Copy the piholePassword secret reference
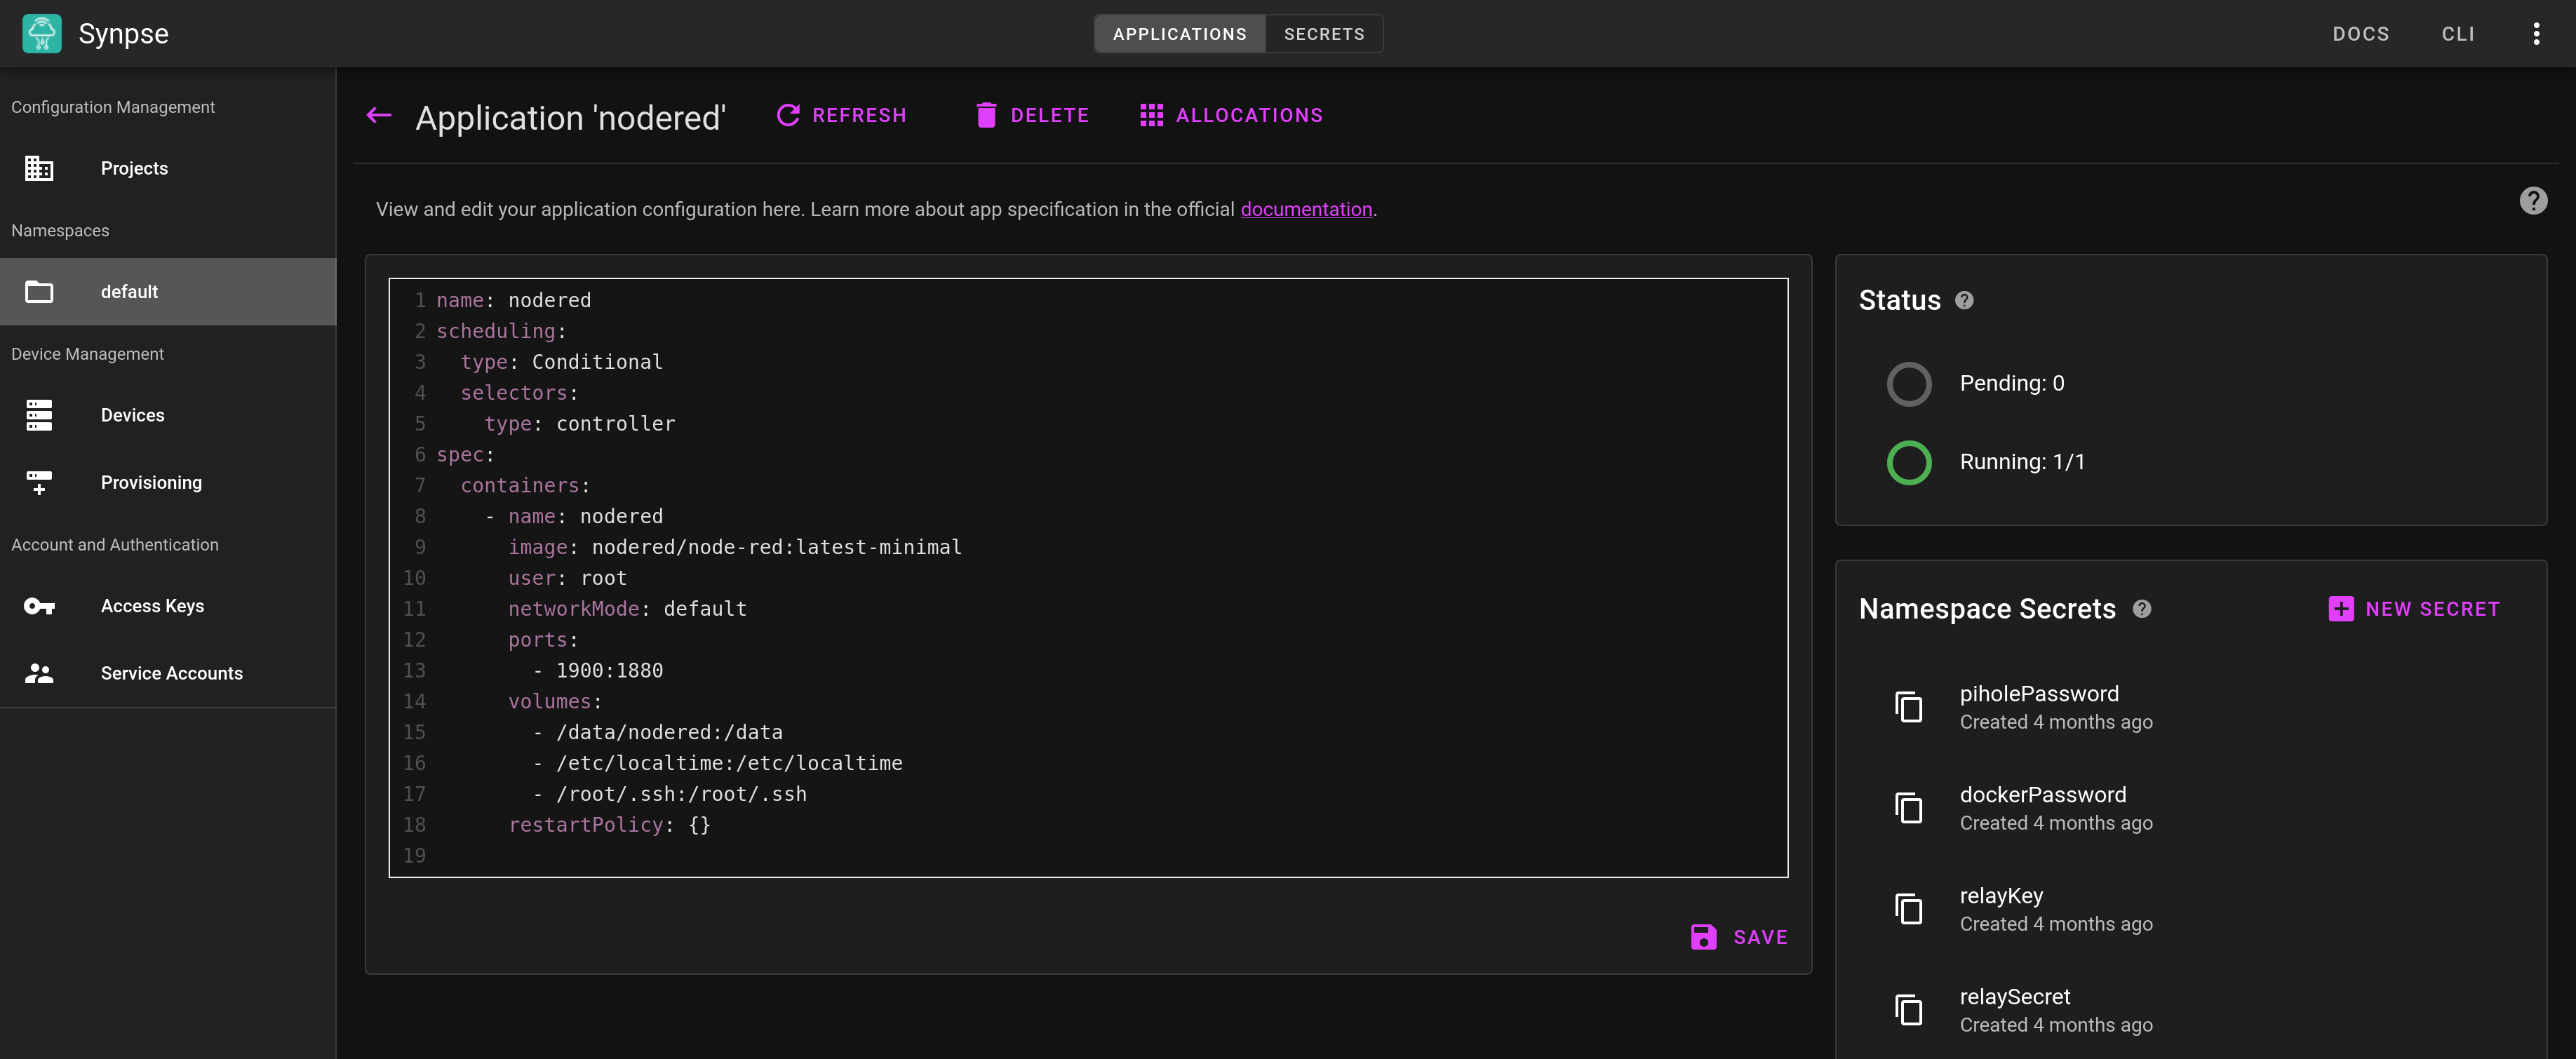This screenshot has height=1059, width=2576. [x=1908, y=707]
